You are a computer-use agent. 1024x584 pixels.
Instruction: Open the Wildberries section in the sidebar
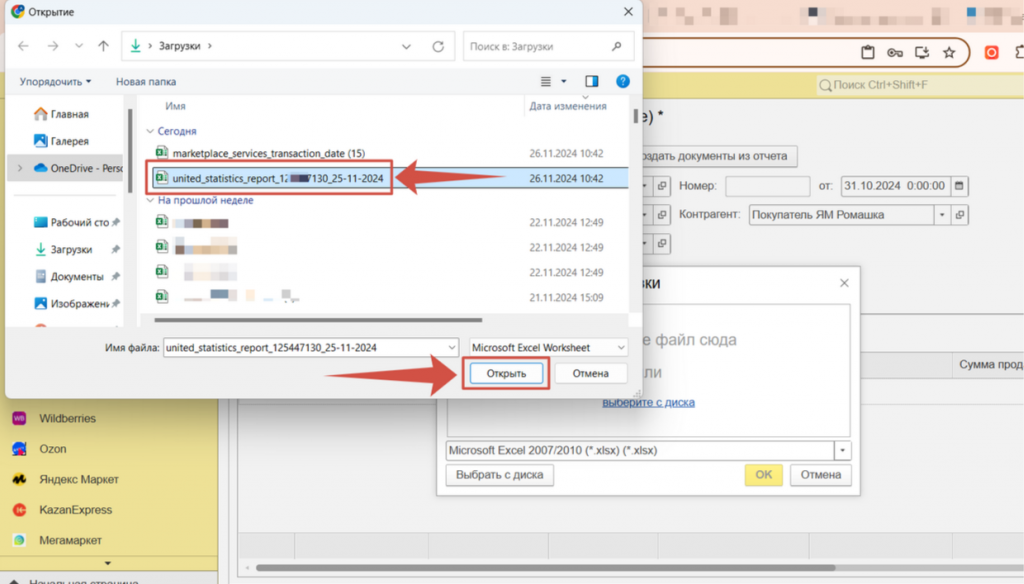[67, 418]
